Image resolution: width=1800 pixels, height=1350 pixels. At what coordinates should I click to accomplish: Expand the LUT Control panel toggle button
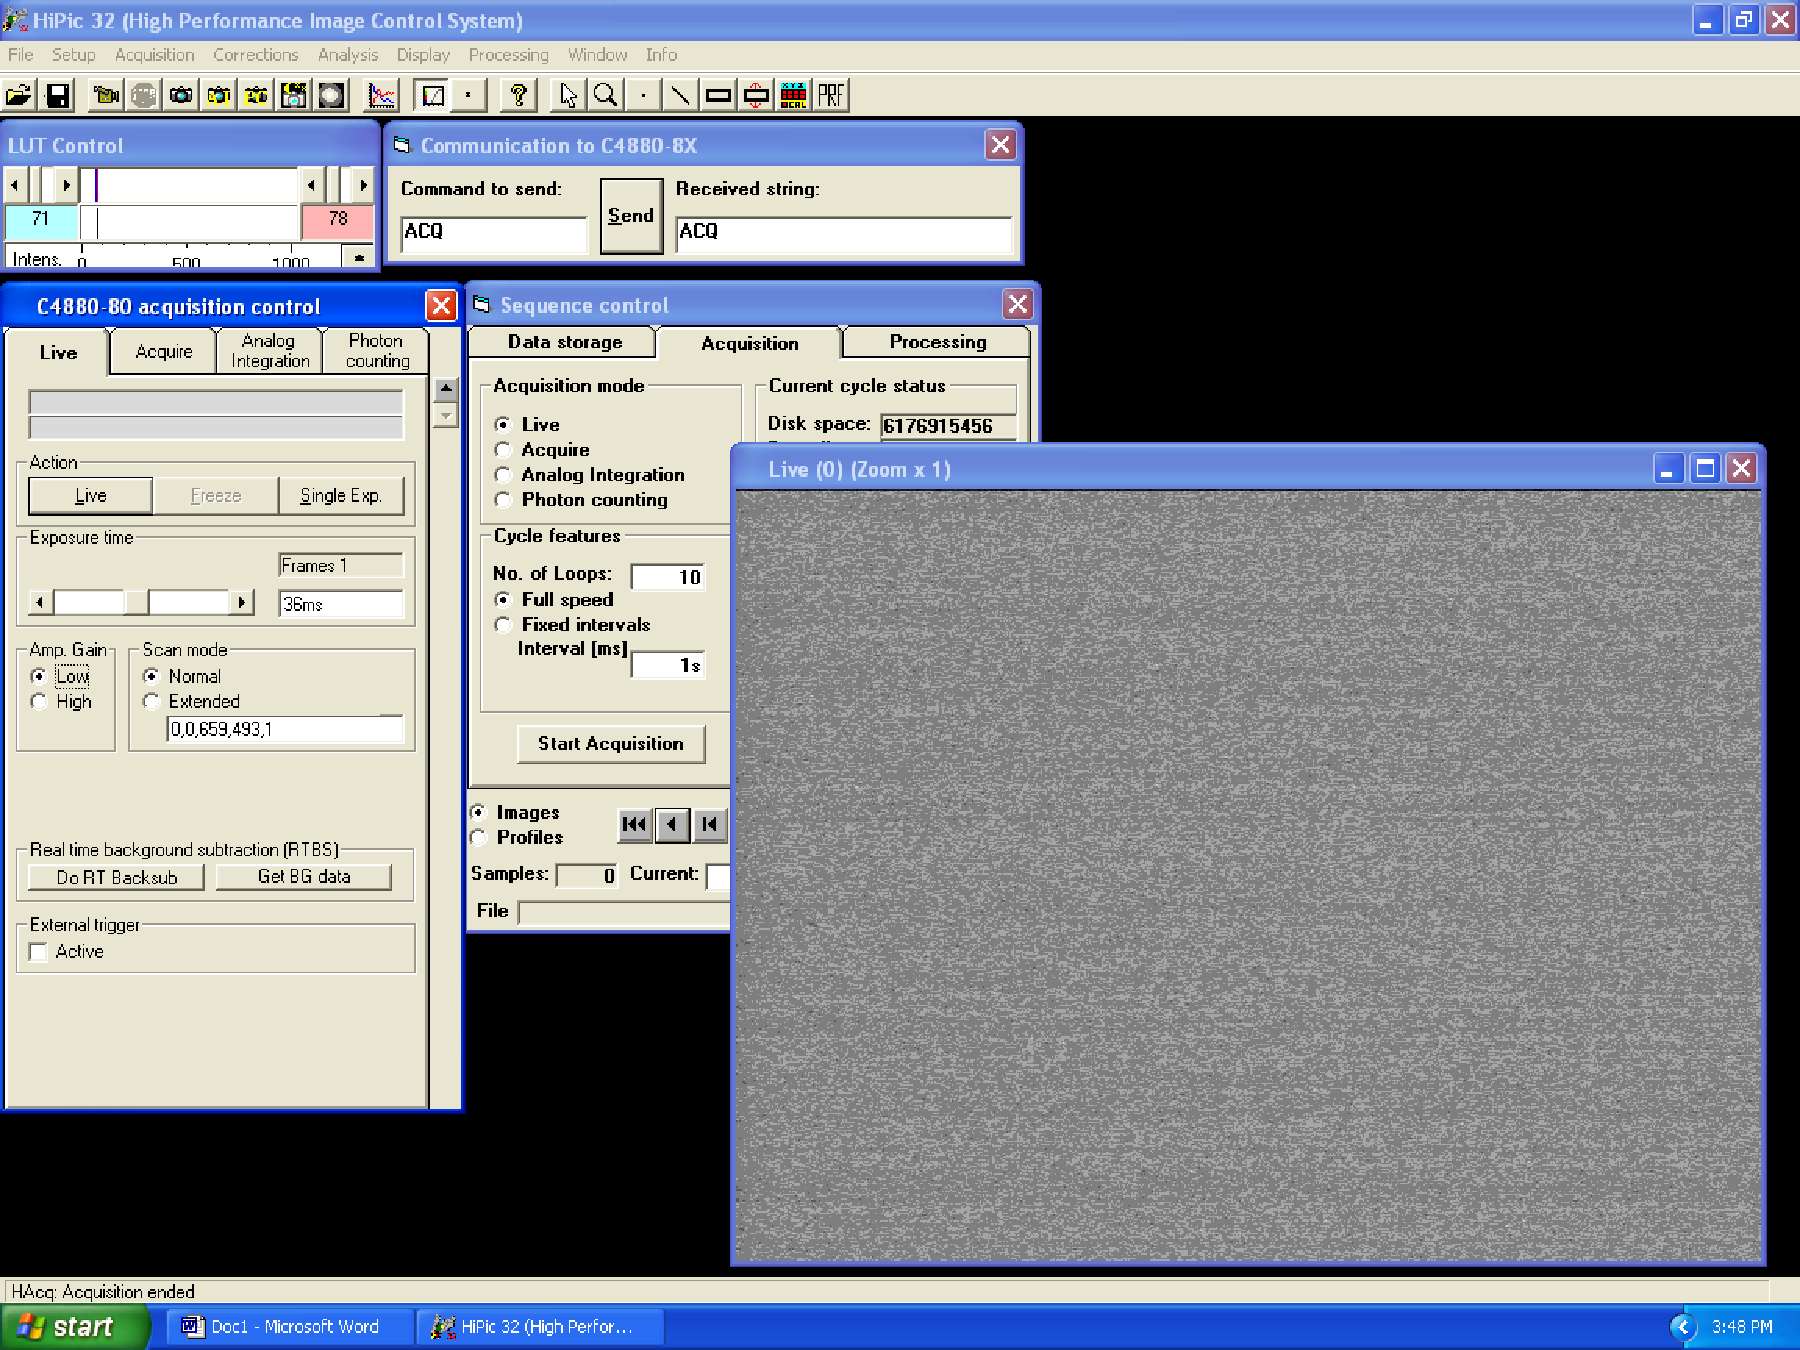pos(358,258)
